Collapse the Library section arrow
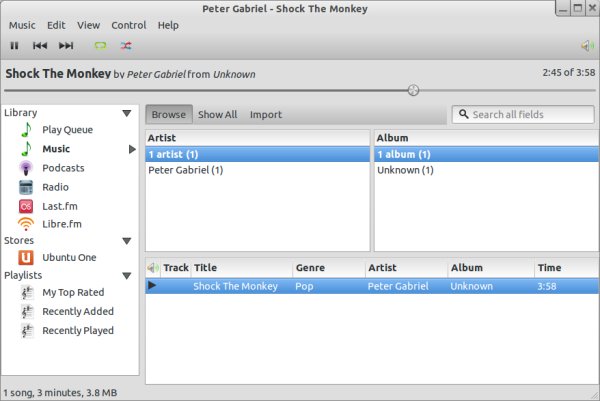The height and width of the screenshot is (401, 600). point(127,113)
